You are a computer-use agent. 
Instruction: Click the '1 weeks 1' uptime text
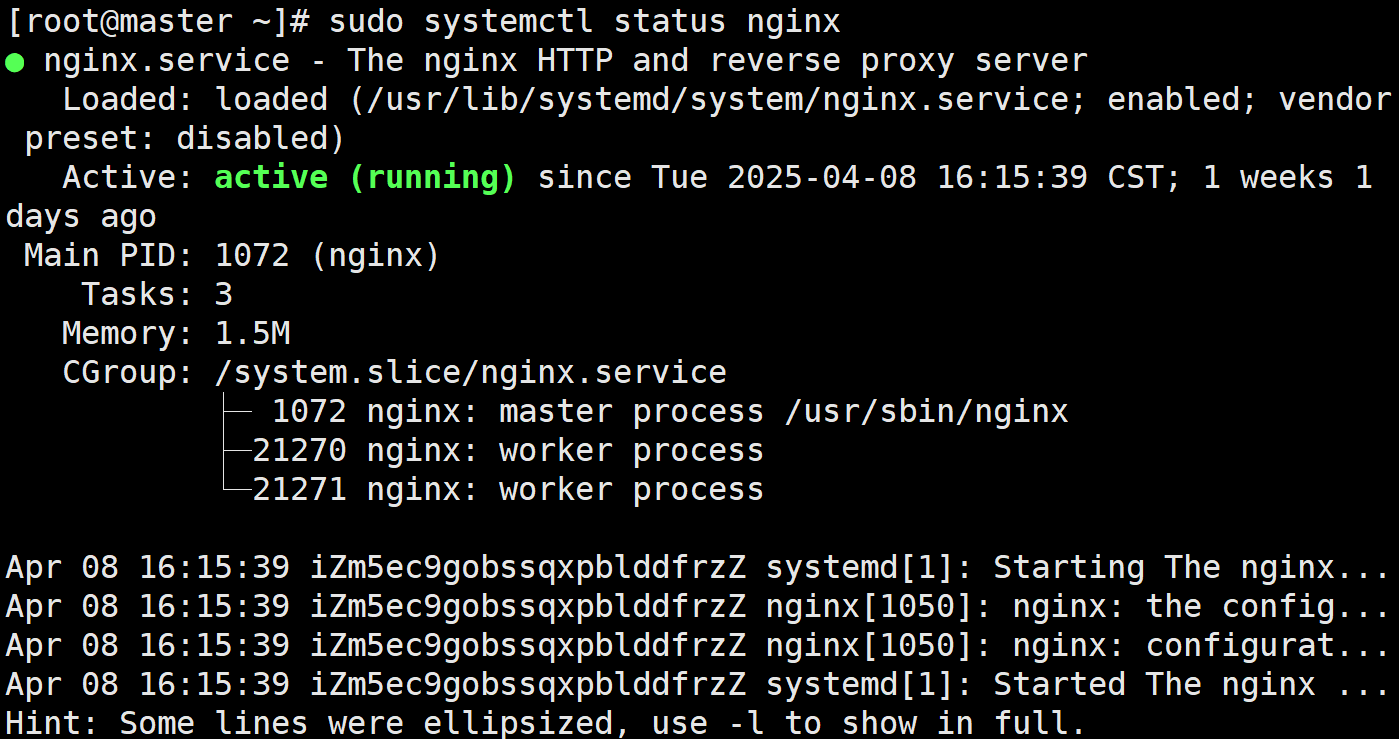coord(1287,178)
